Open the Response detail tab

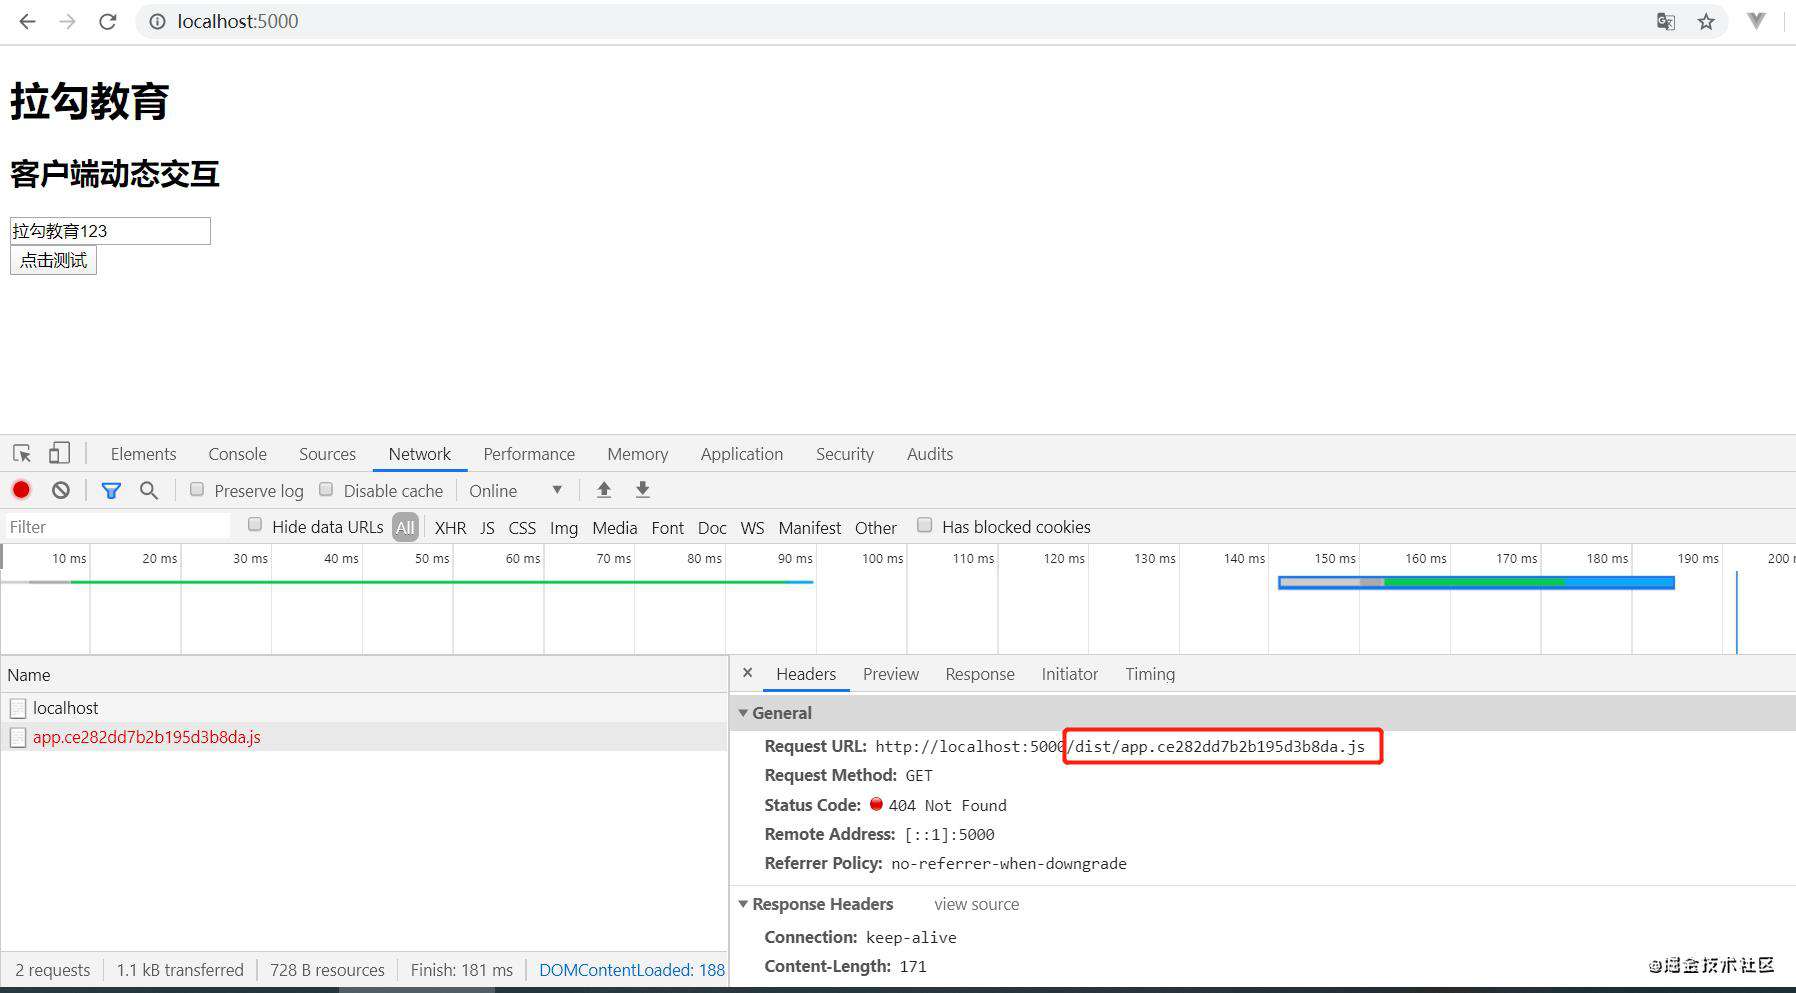point(980,674)
